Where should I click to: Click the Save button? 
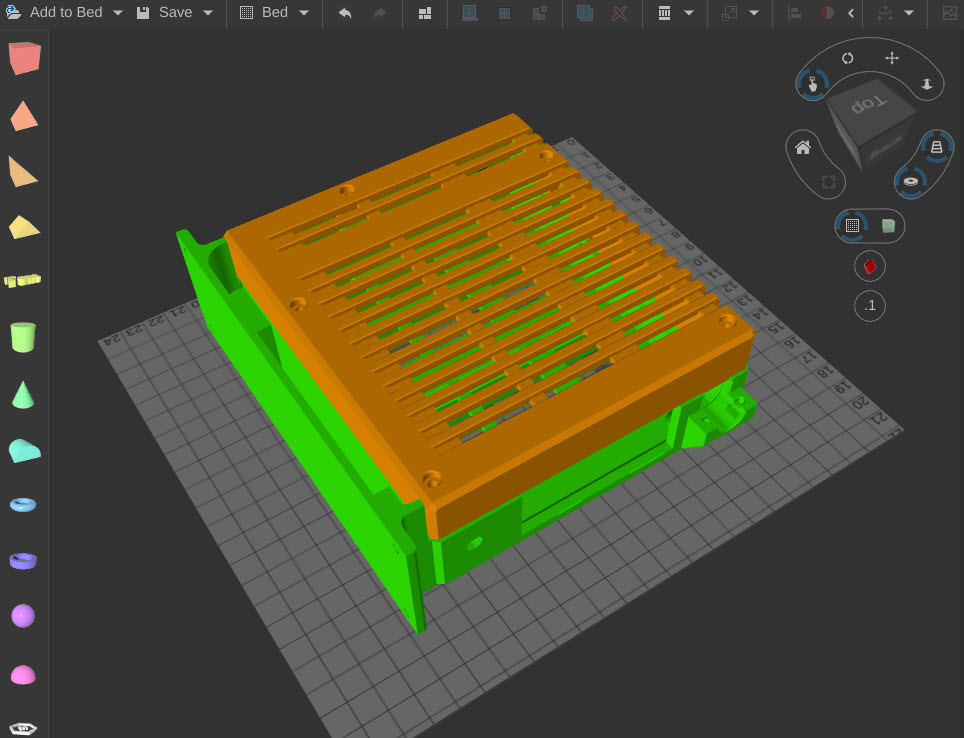click(x=165, y=12)
